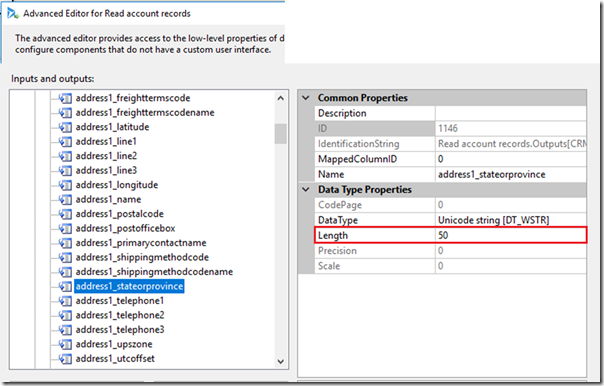
Task: Click the Description value field
Action: click(511, 113)
